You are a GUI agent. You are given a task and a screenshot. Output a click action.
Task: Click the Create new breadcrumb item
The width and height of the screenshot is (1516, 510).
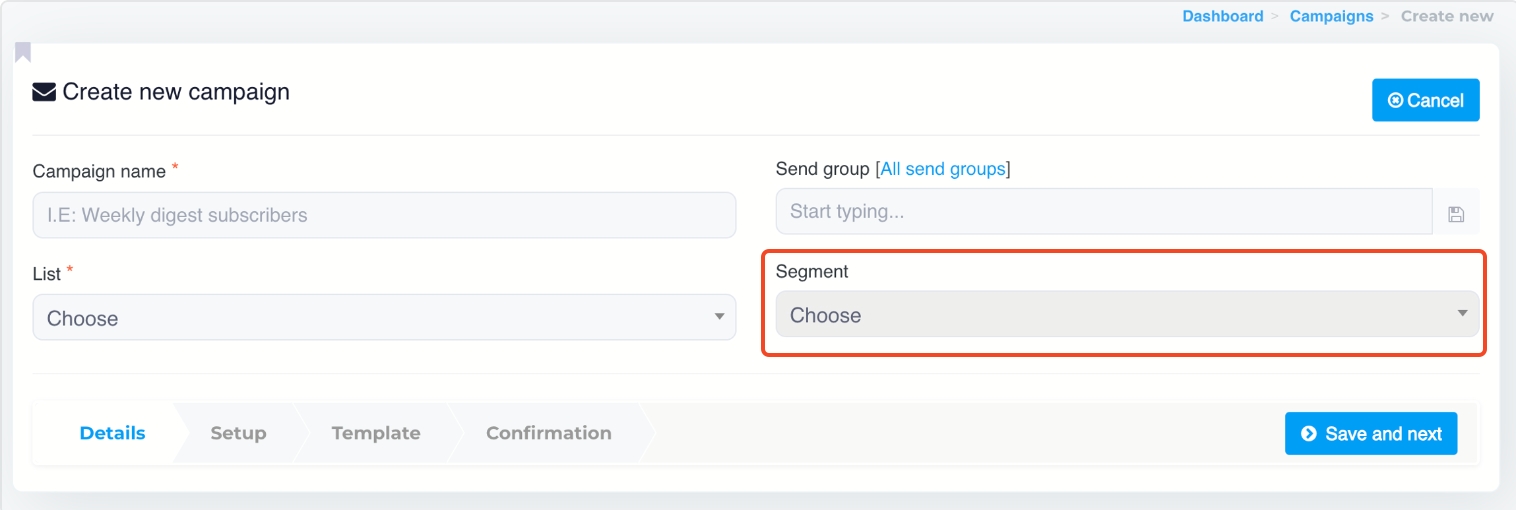(1446, 16)
